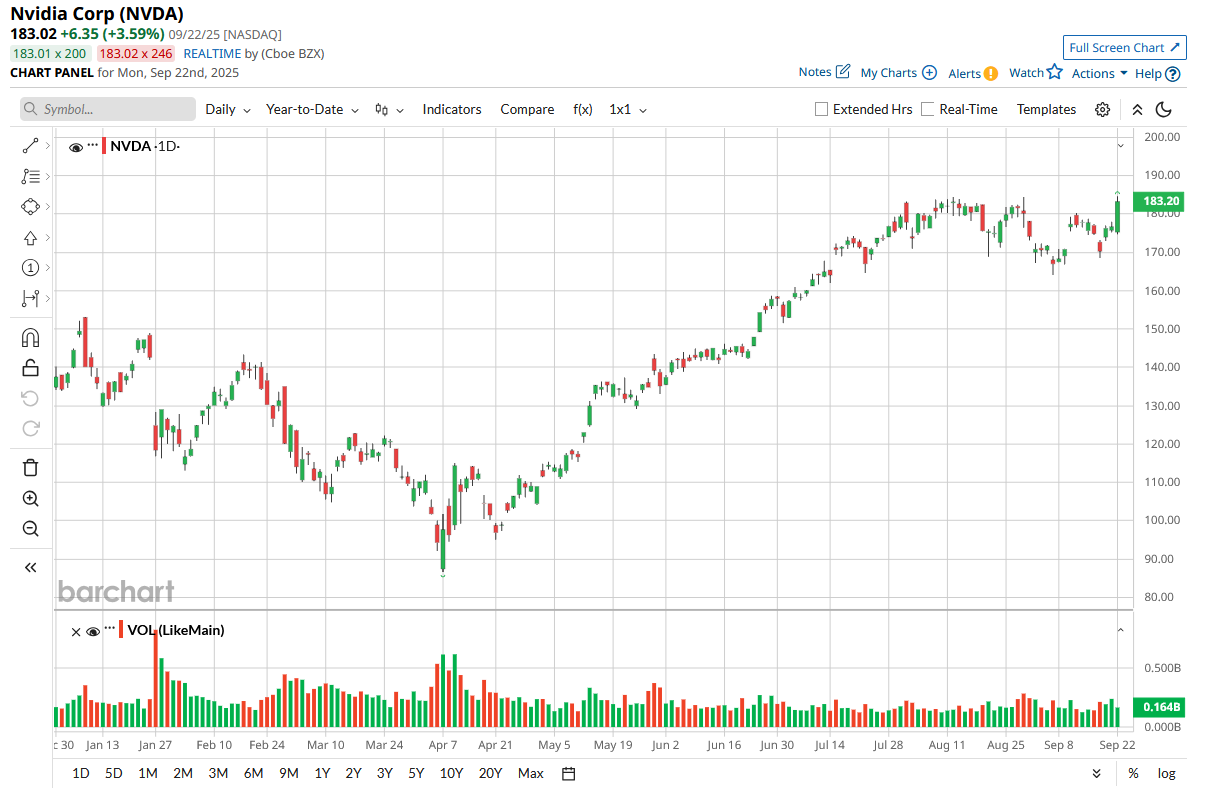Click the redo arrow icon
This screenshot has height=793, width=1210.
click(30, 428)
